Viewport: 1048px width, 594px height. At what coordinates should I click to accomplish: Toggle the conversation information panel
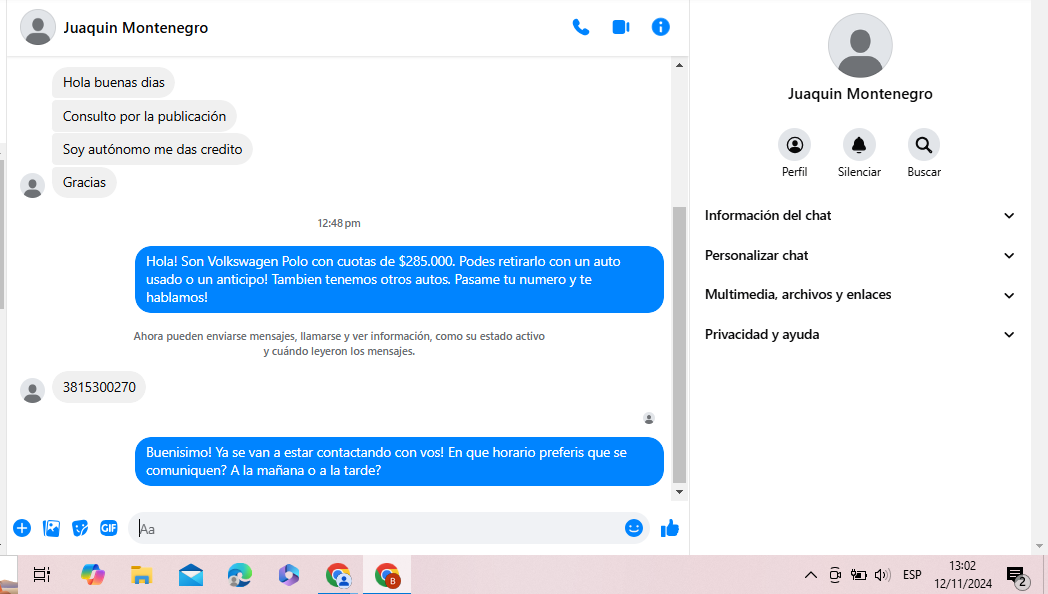pos(660,27)
